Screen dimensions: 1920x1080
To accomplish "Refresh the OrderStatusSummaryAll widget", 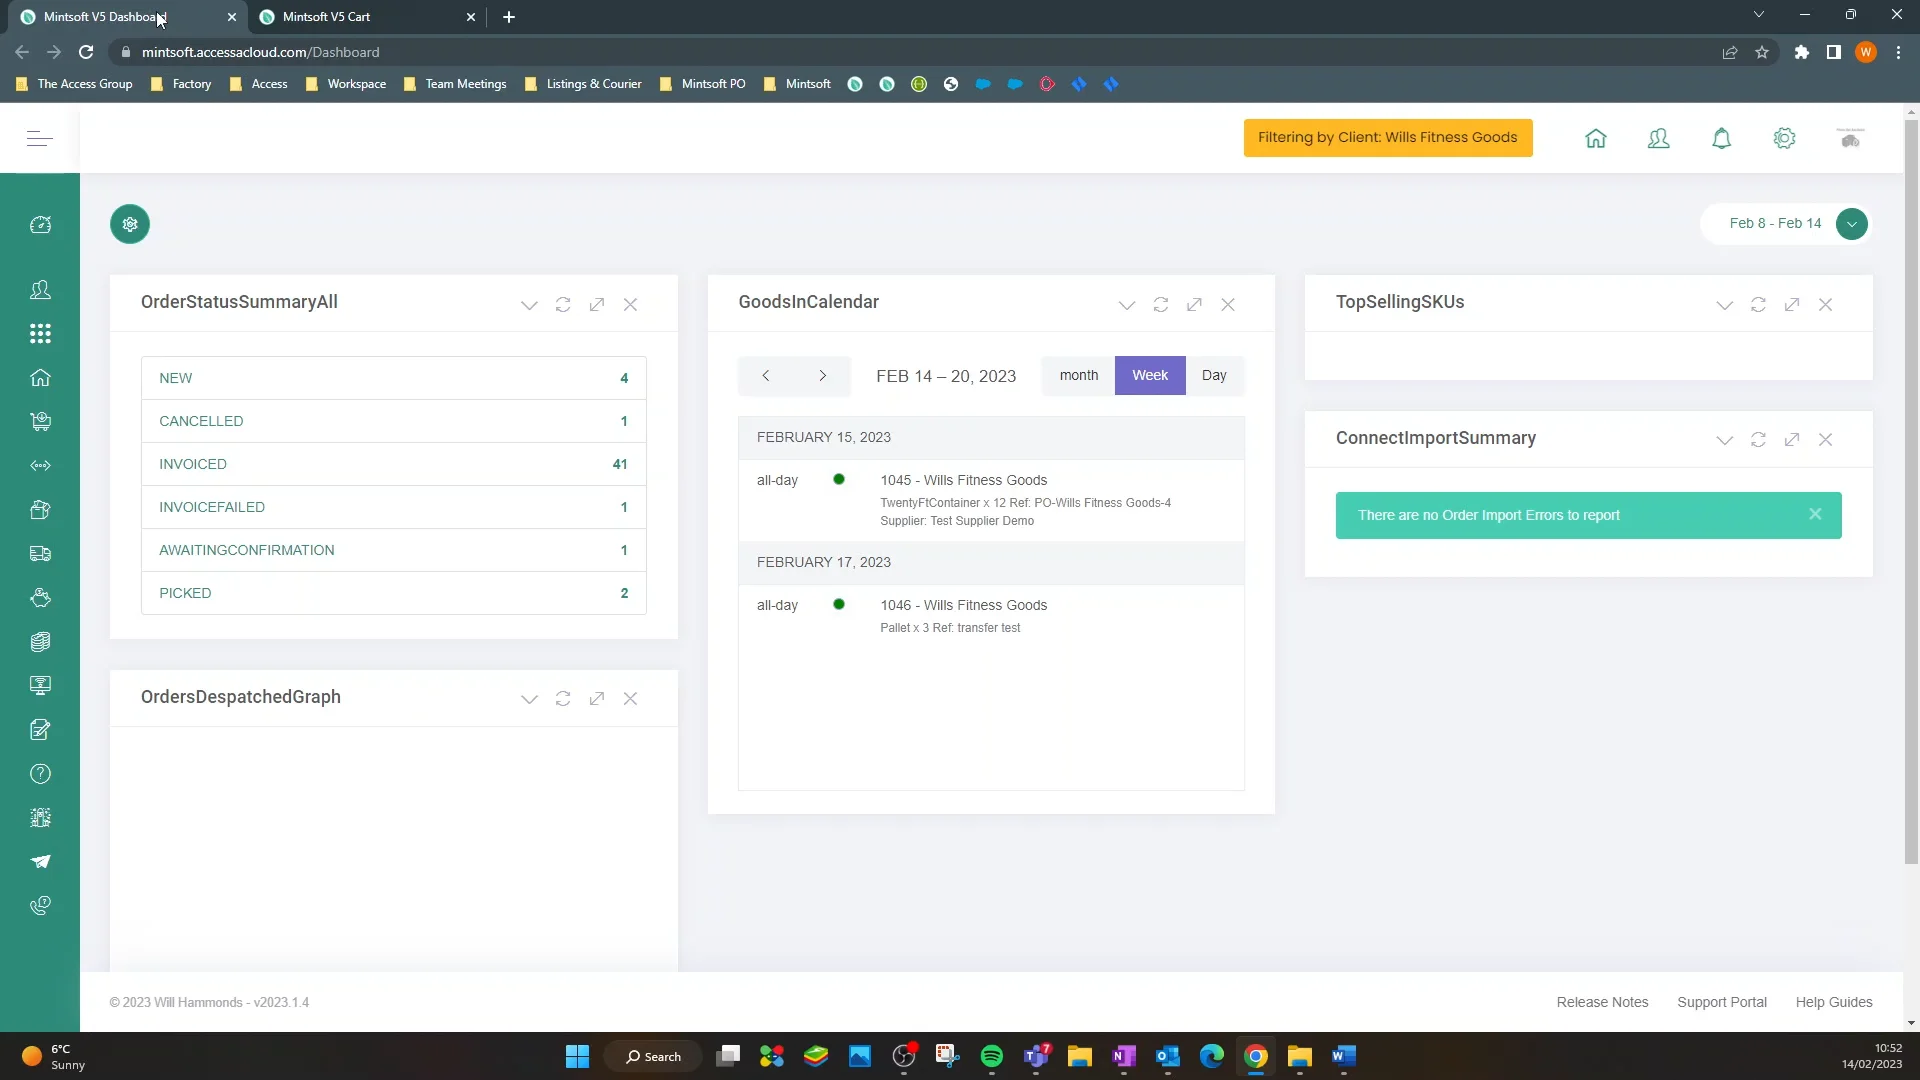I will (x=563, y=305).
